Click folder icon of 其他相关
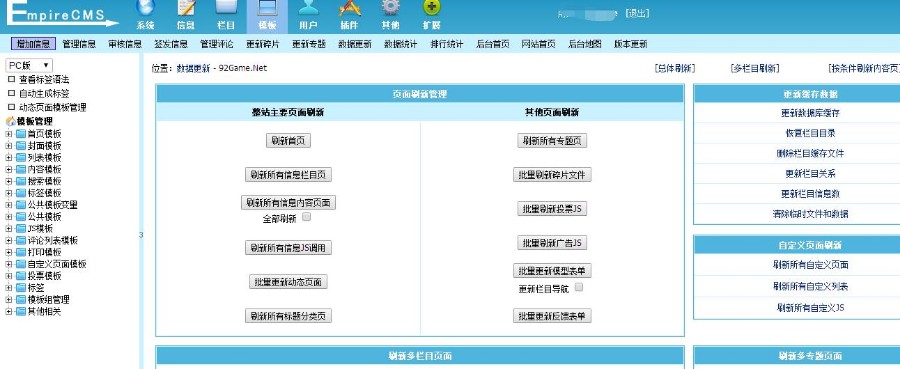Screen dimensions: 900x369 click(x=21, y=312)
